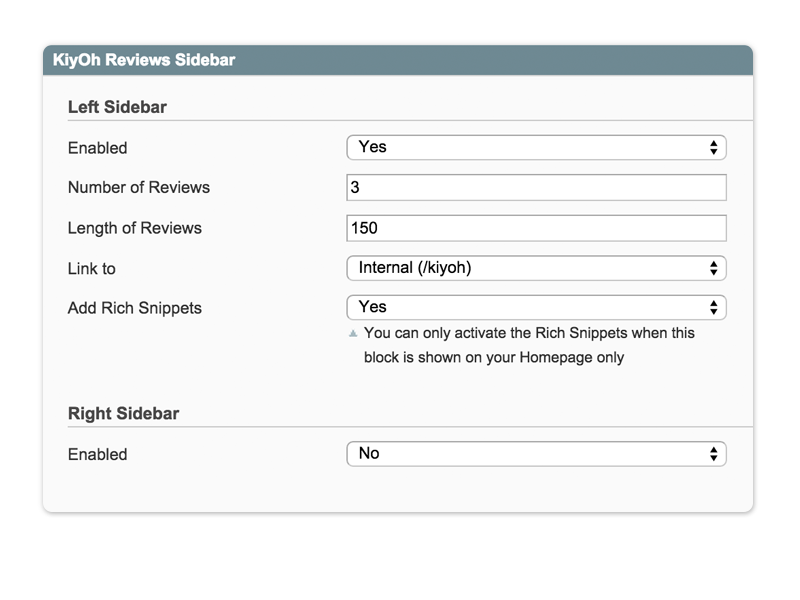Click the Enabled label under Right Sidebar
This screenshot has height=600, width=800.
tap(97, 454)
